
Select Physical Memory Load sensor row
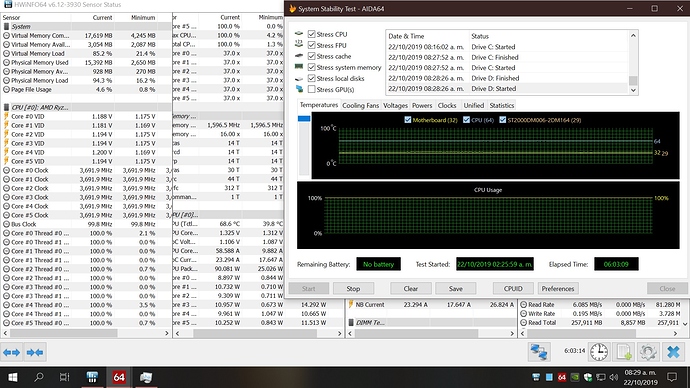click(86, 81)
